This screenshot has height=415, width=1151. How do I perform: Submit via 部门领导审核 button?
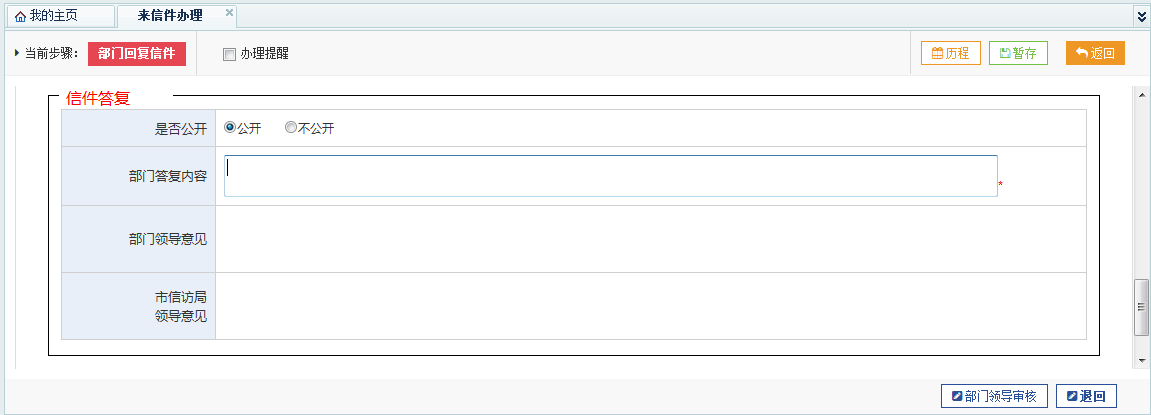pos(994,396)
